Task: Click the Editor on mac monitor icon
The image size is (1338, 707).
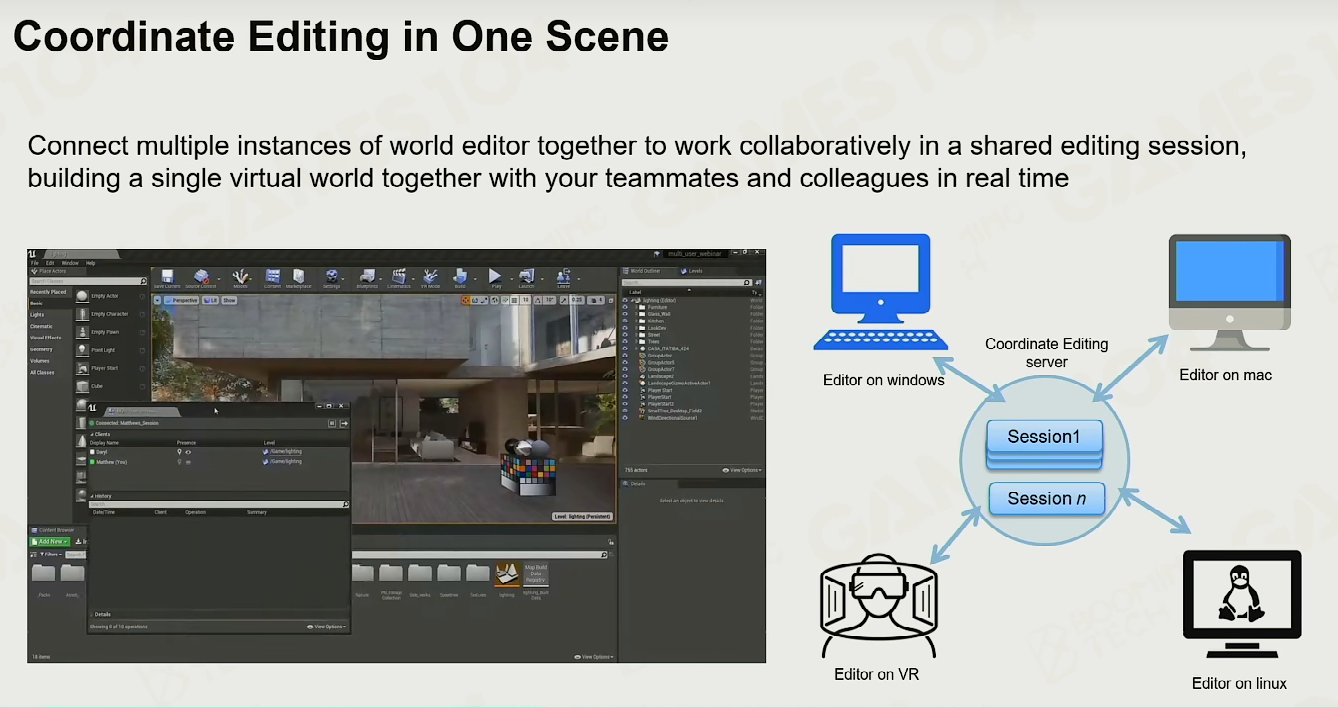Action: [1229, 293]
